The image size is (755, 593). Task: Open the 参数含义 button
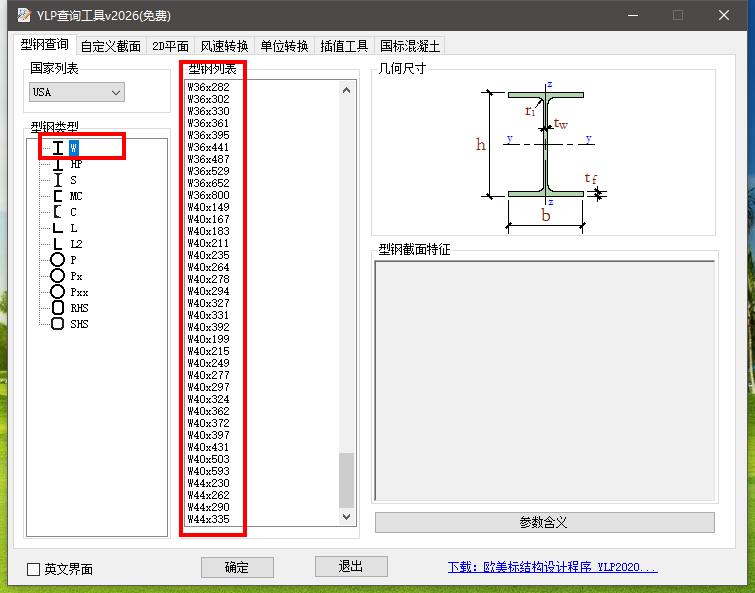pyautogui.click(x=544, y=523)
